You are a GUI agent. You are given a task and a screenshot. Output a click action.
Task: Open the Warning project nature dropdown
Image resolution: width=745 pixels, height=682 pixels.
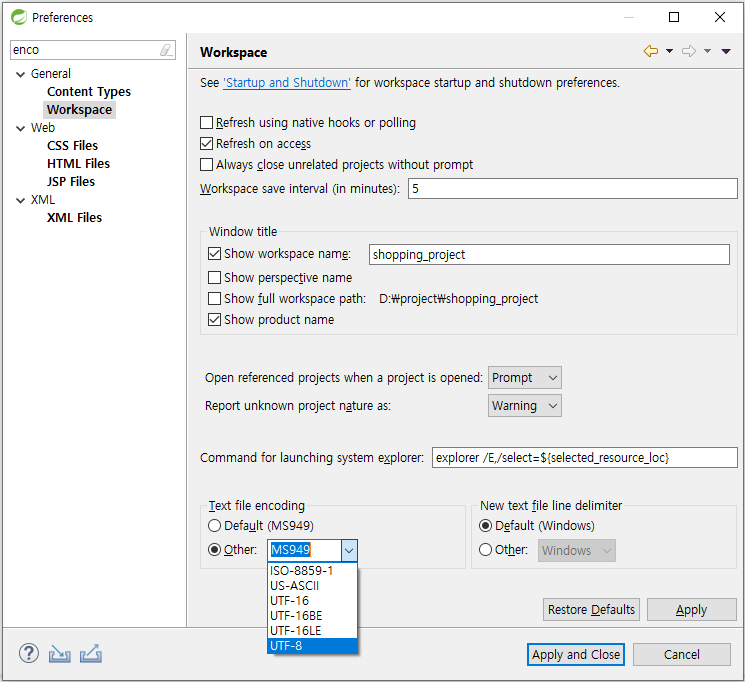coord(525,406)
